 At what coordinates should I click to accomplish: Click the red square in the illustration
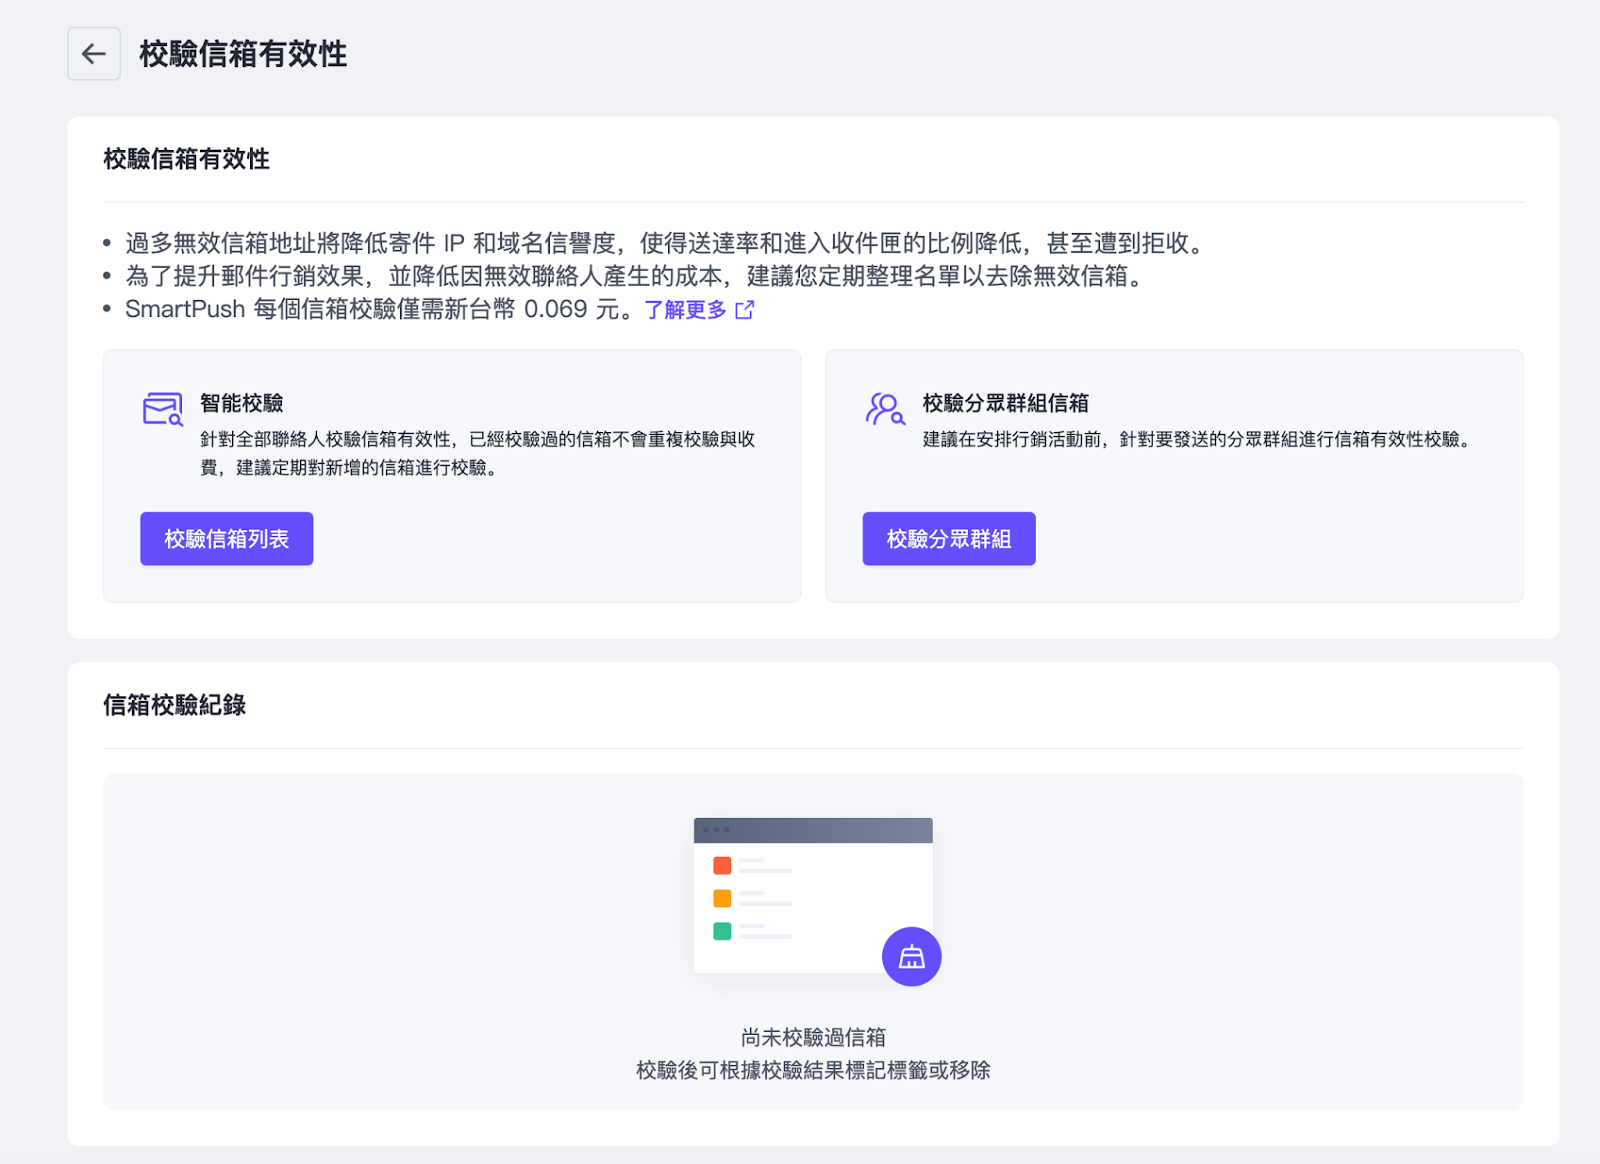722,866
